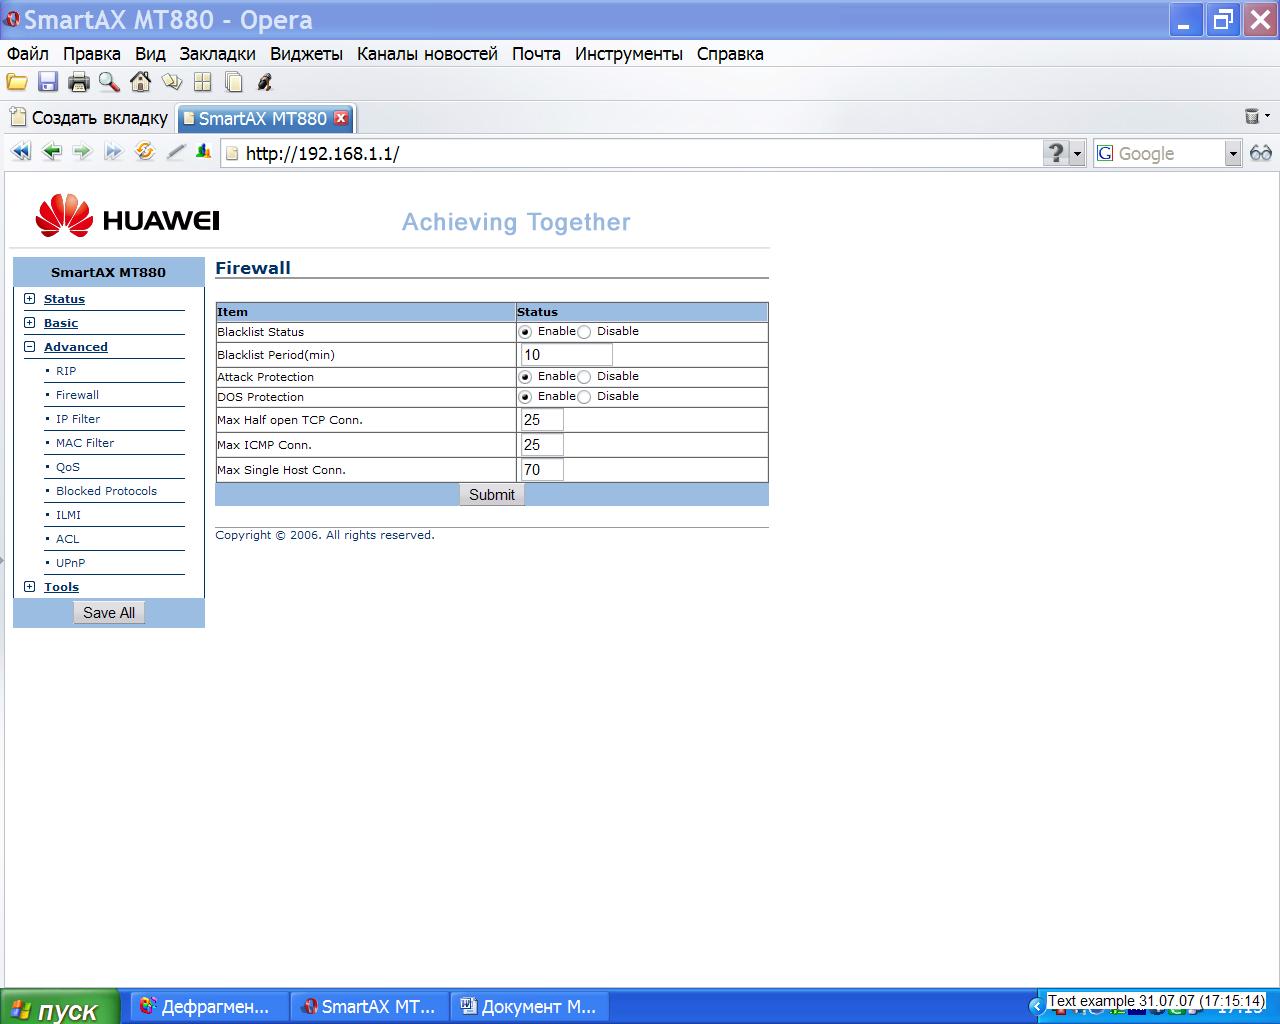Open the Закладки menu

pos(217,54)
